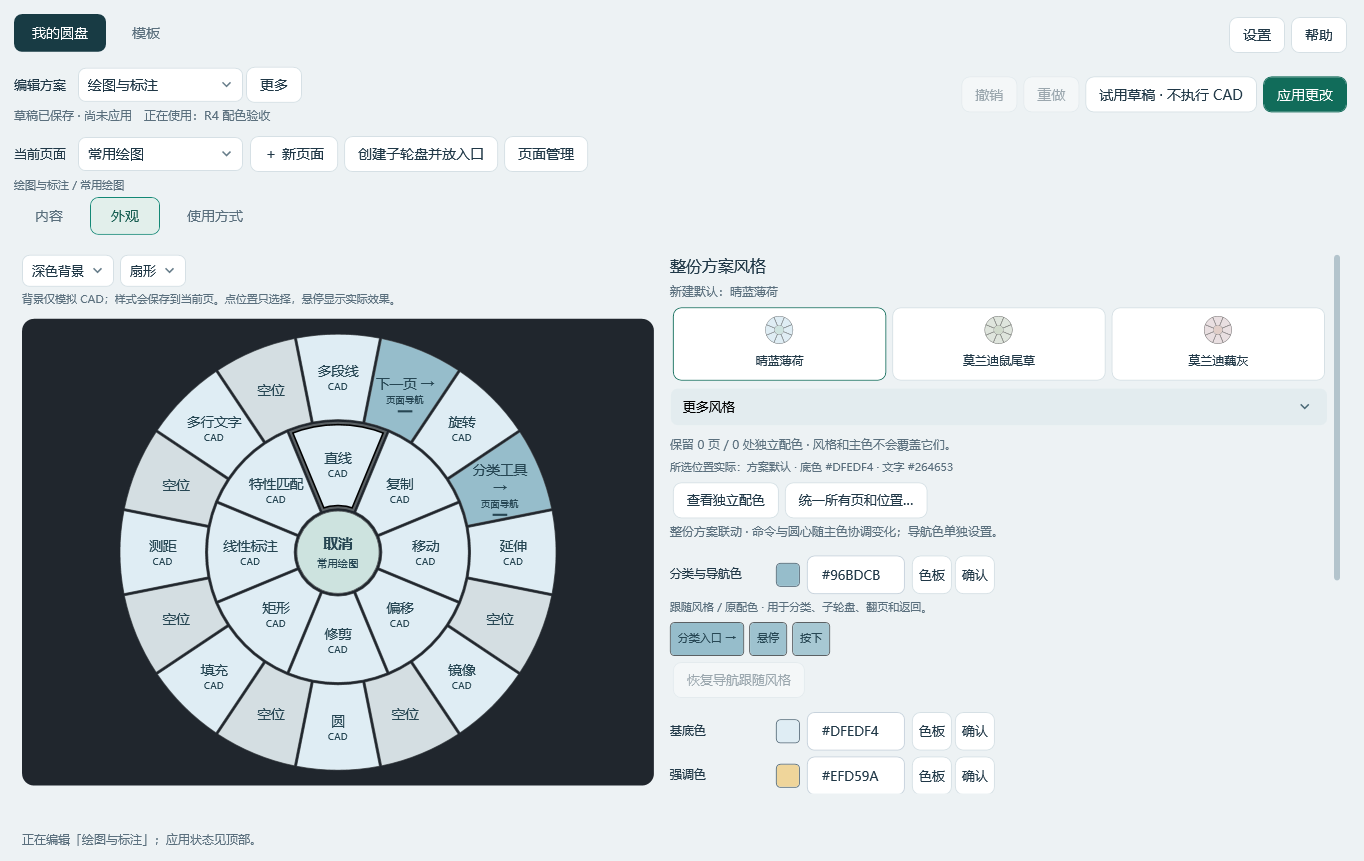Click the #96BDCB hex input field
This screenshot has width=1364, height=861.
(x=856, y=575)
